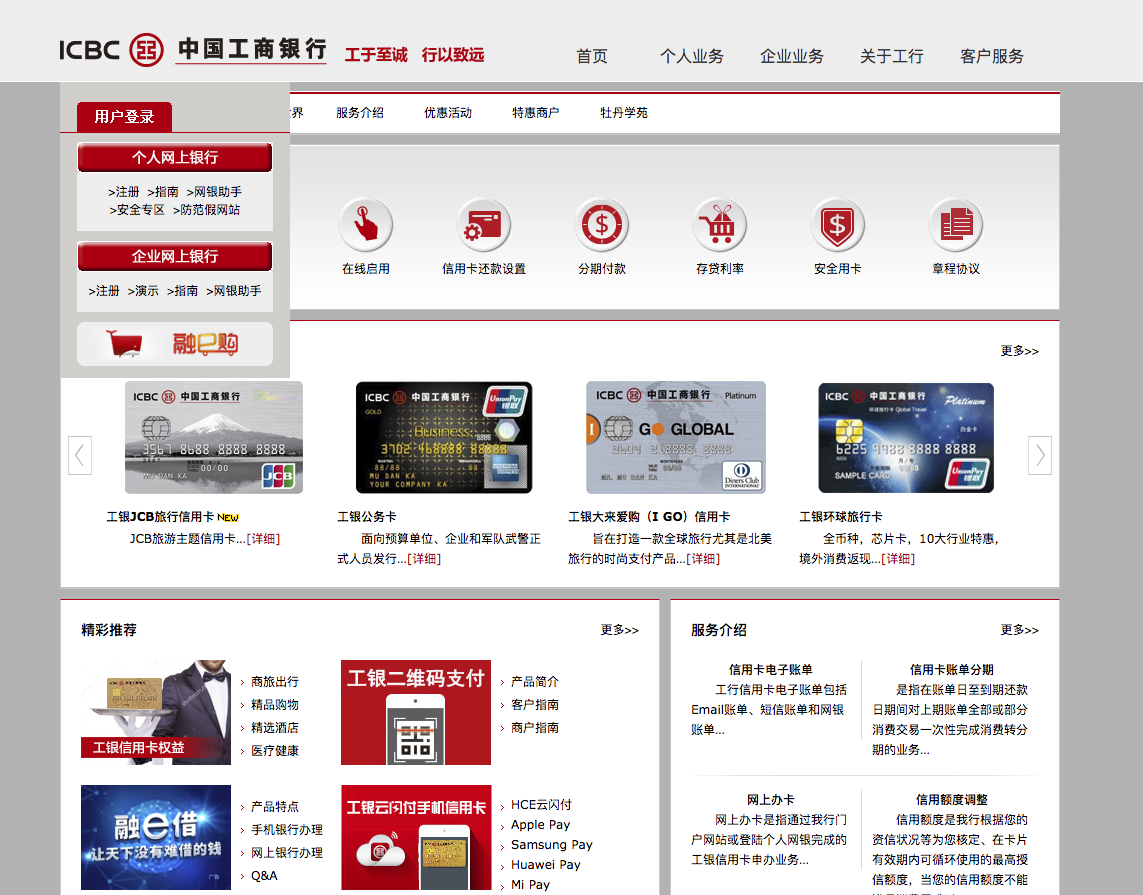Open 详细 link for 工银大来爱购信用卡

click(x=703, y=558)
